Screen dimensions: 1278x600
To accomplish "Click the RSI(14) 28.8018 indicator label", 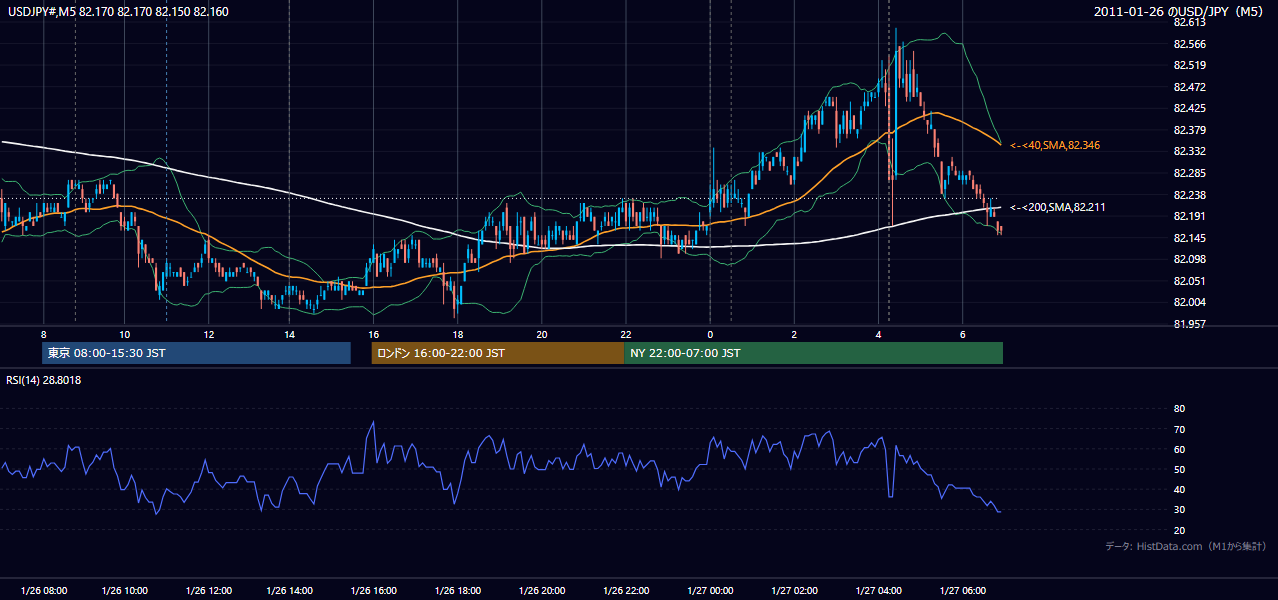I will coord(44,380).
